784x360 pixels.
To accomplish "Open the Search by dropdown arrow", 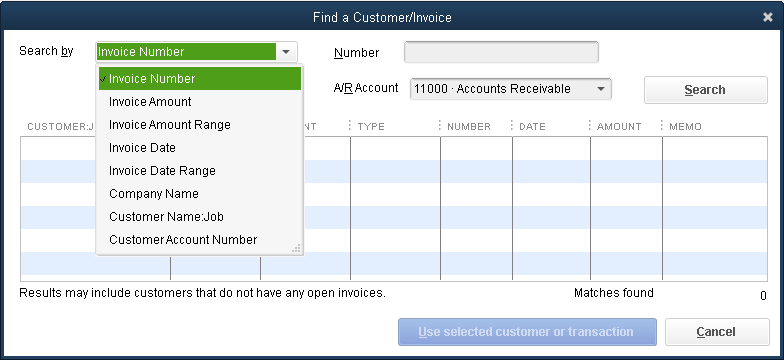I will [x=286, y=52].
